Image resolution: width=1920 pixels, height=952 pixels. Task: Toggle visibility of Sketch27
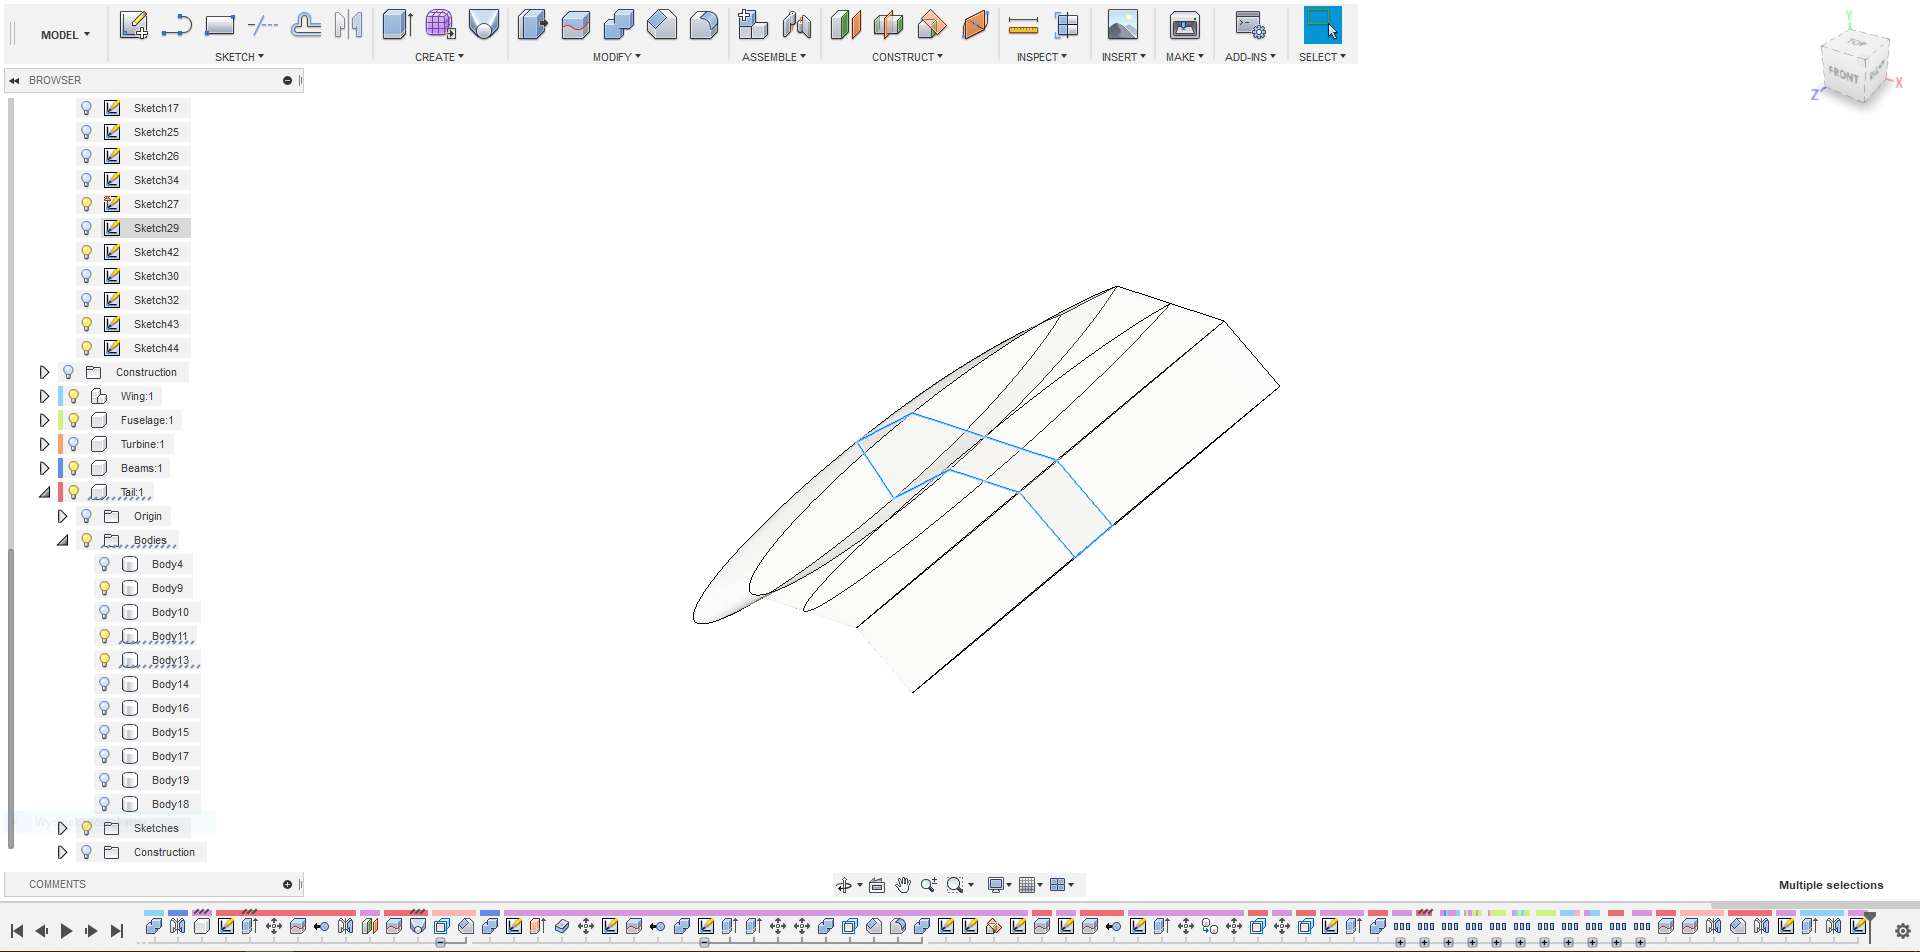pyautogui.click(x=86, y=204)
